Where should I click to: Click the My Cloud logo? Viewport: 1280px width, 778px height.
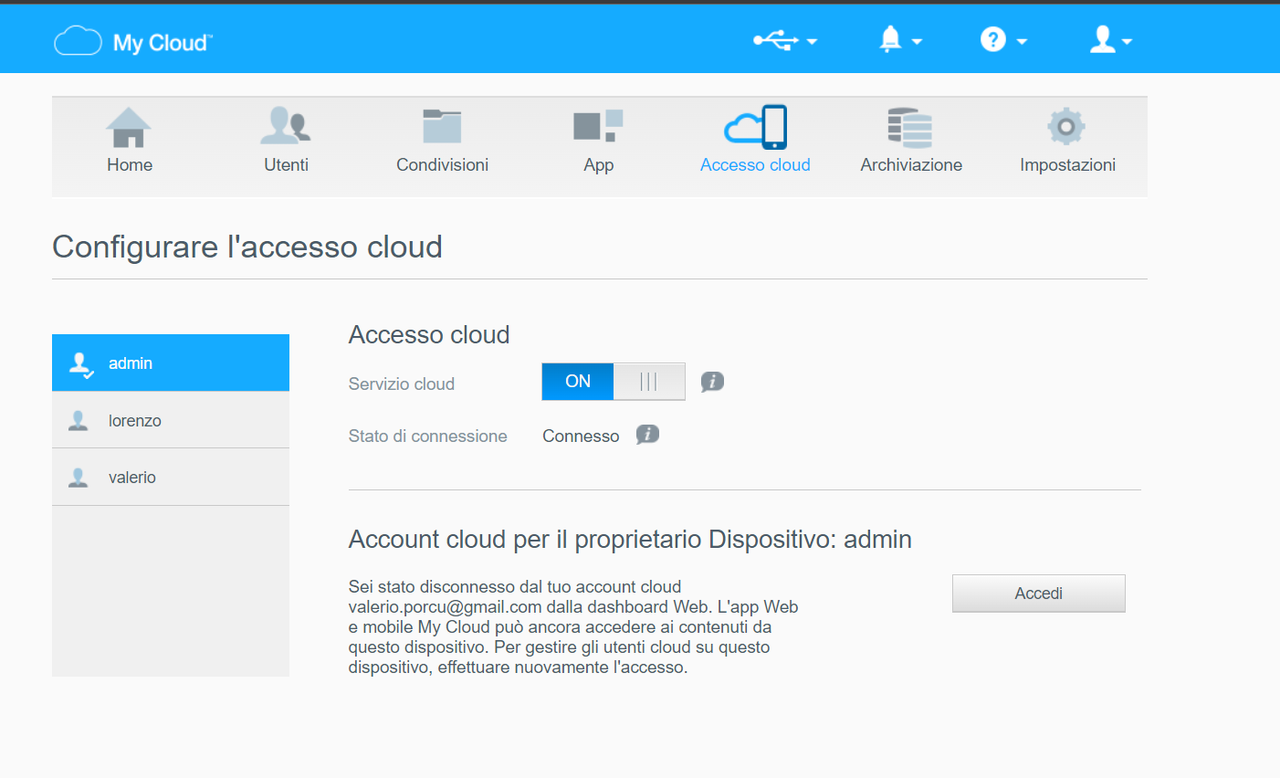click(x=132, y=41)
